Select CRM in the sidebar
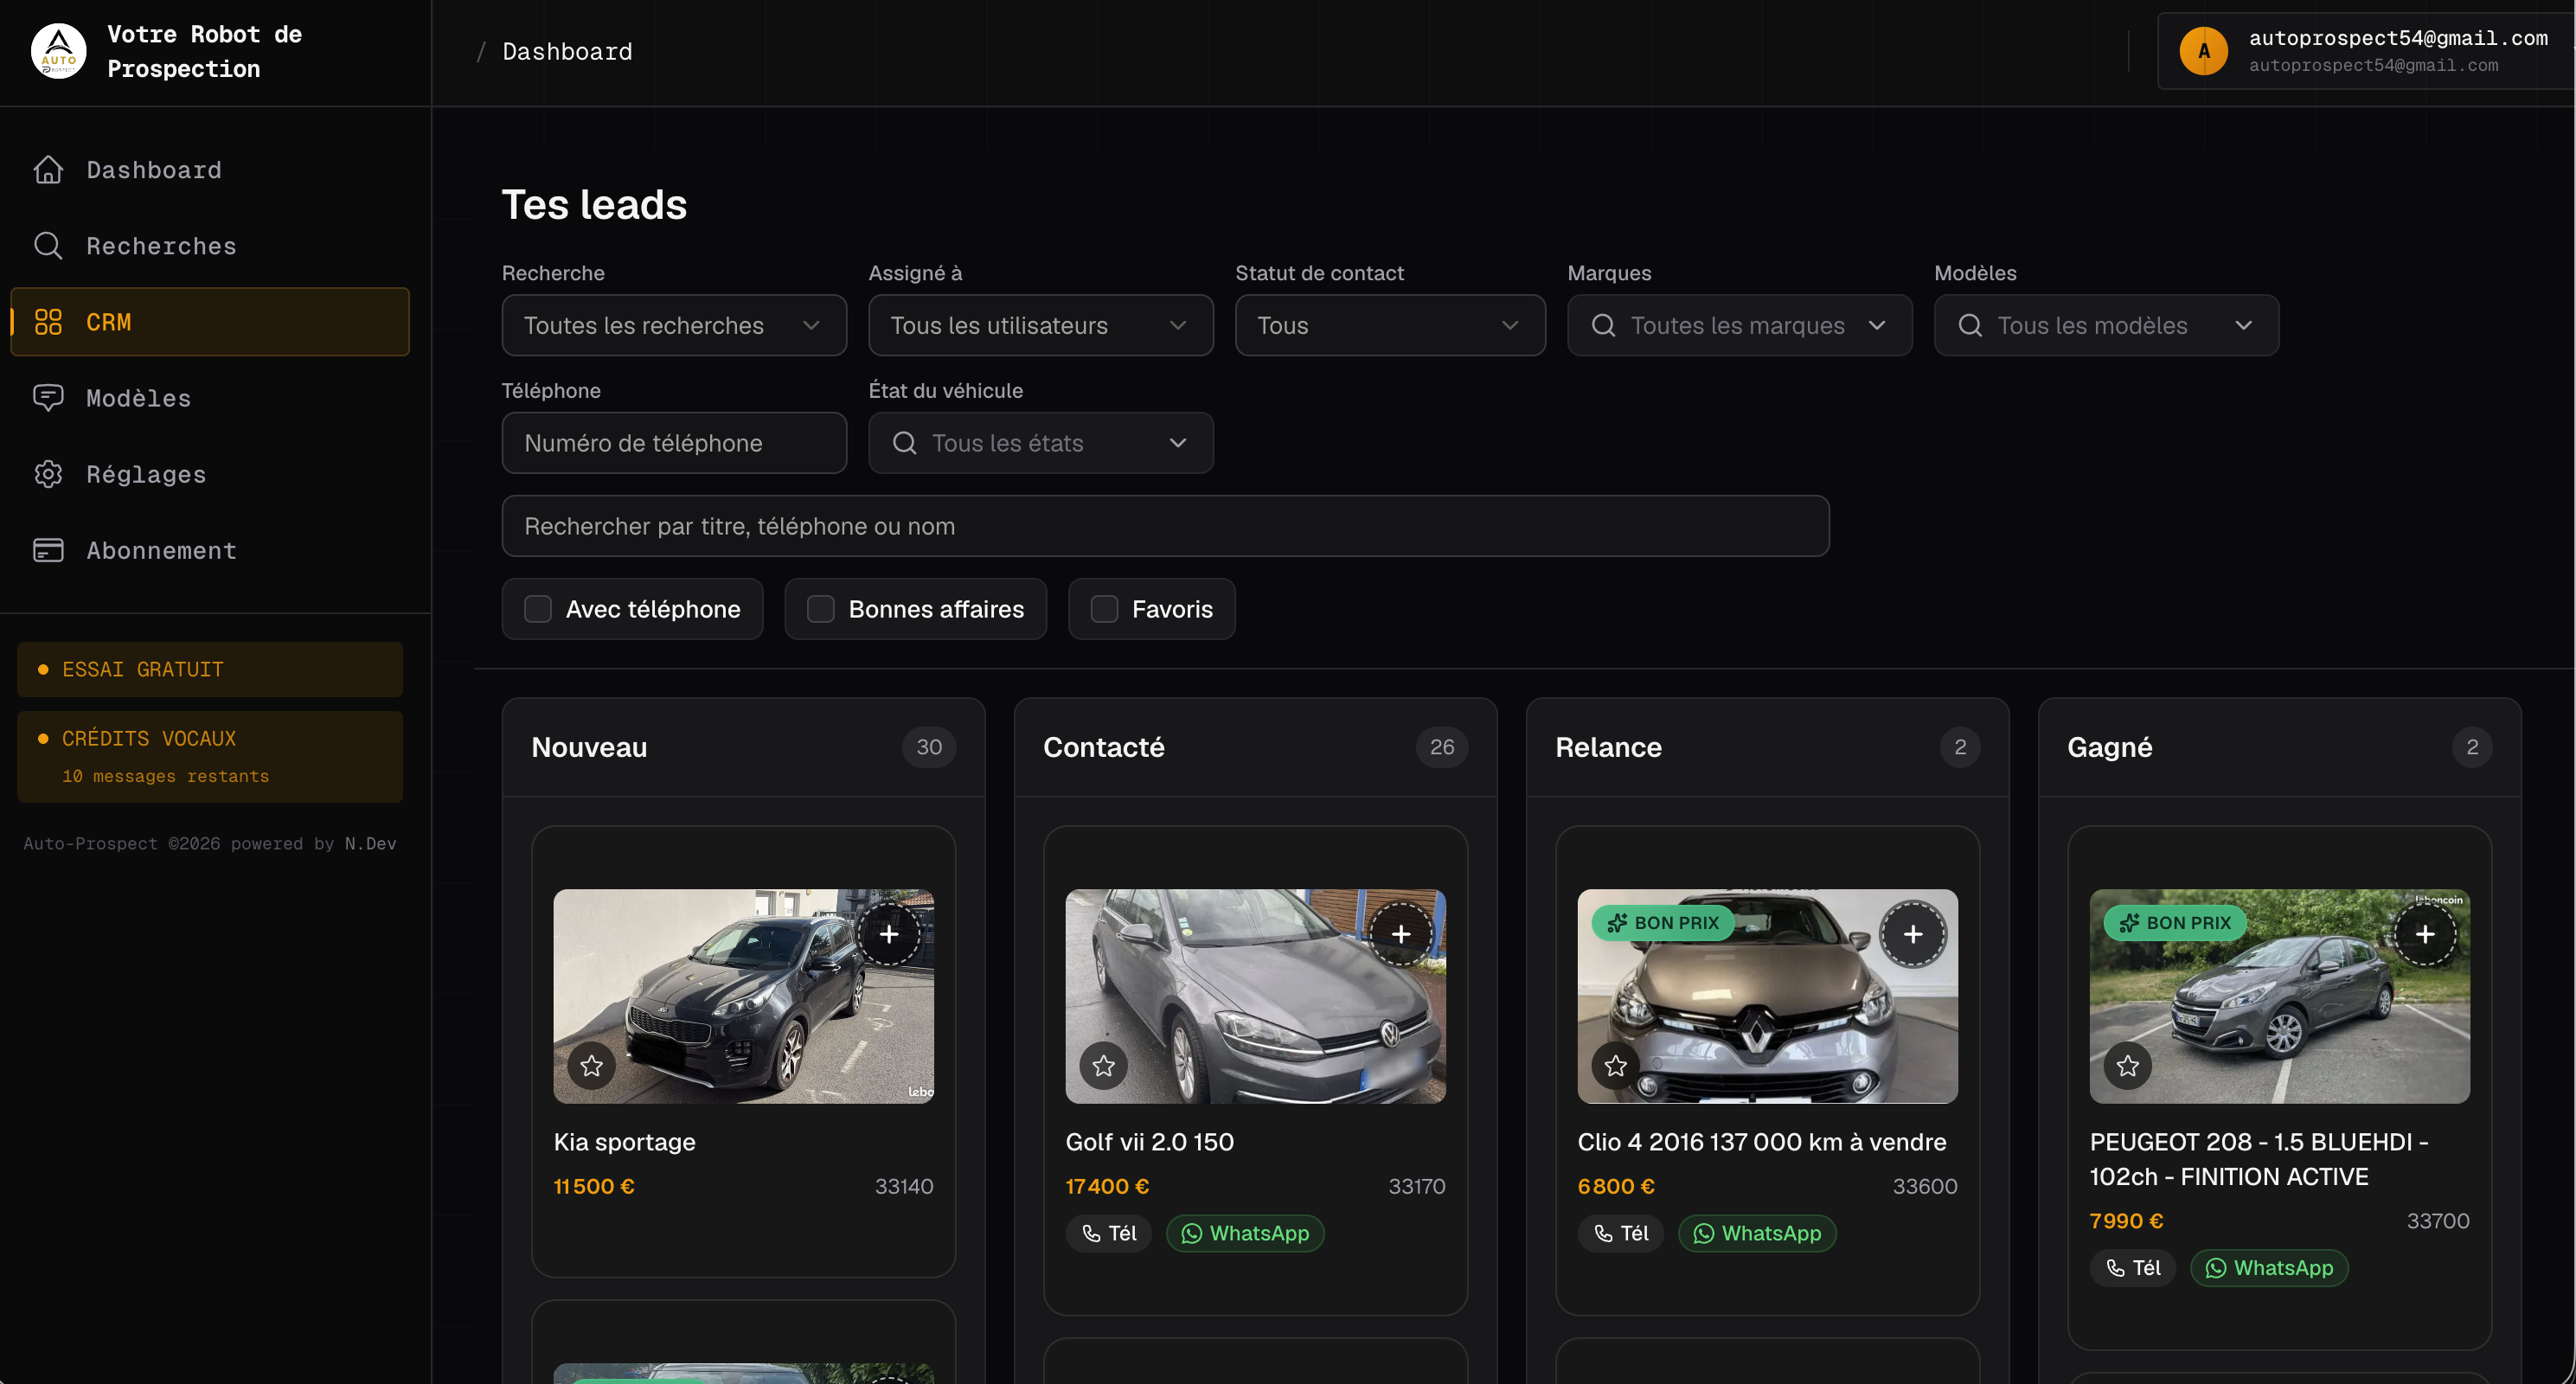This screenshot has height=1384, width=2576. [210, 322]
